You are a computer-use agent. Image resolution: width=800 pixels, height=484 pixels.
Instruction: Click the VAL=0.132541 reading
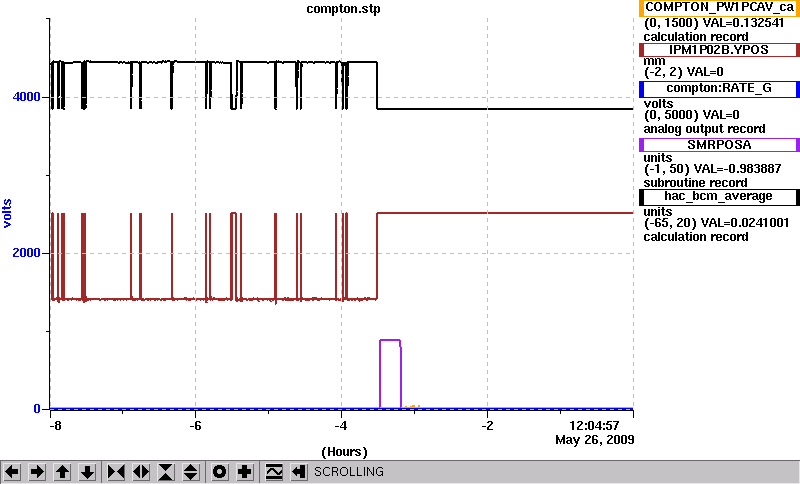point(743,23)
